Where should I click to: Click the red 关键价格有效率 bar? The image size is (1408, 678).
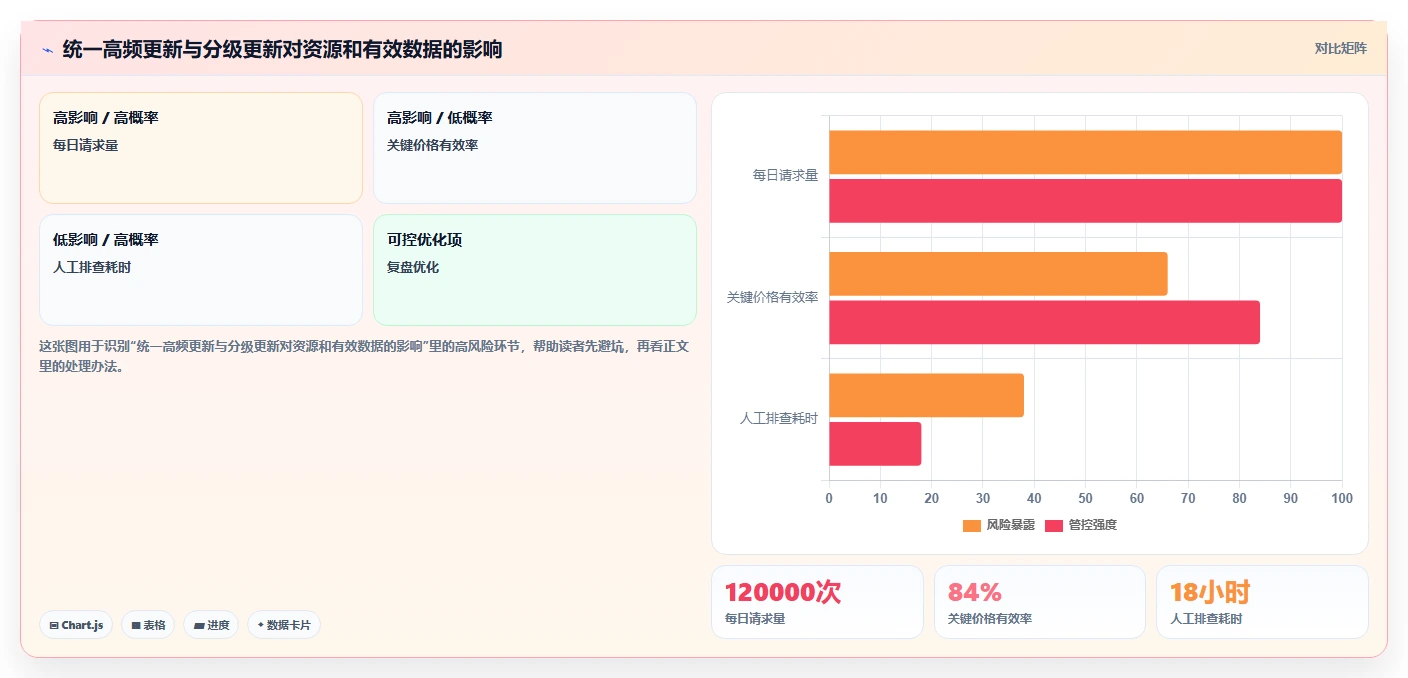(x=1044, y=322)
